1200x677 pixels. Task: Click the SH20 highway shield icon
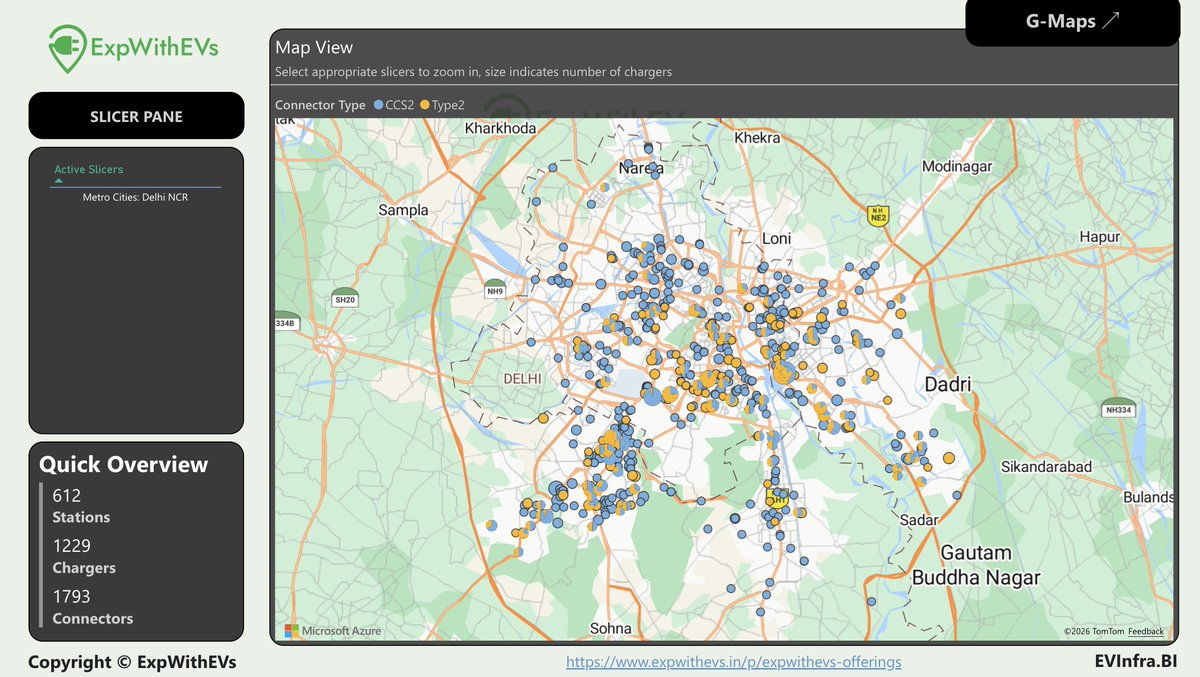[x=345, y=298]
